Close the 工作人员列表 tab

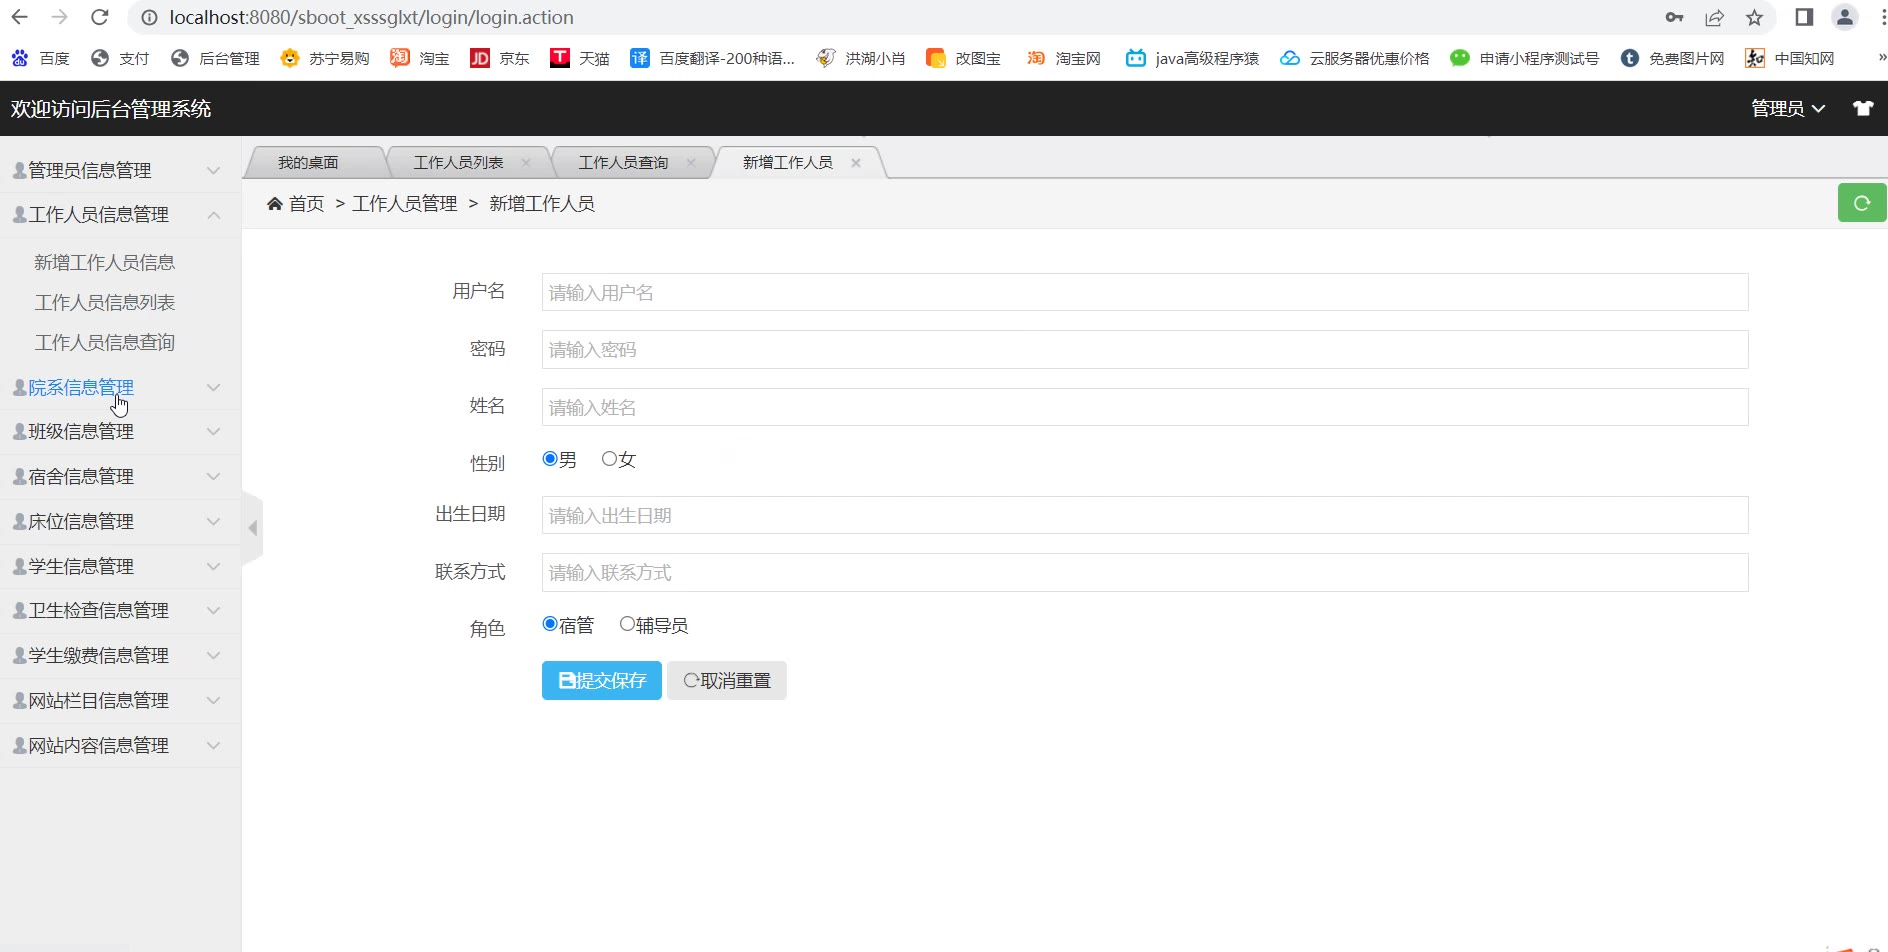526,163
